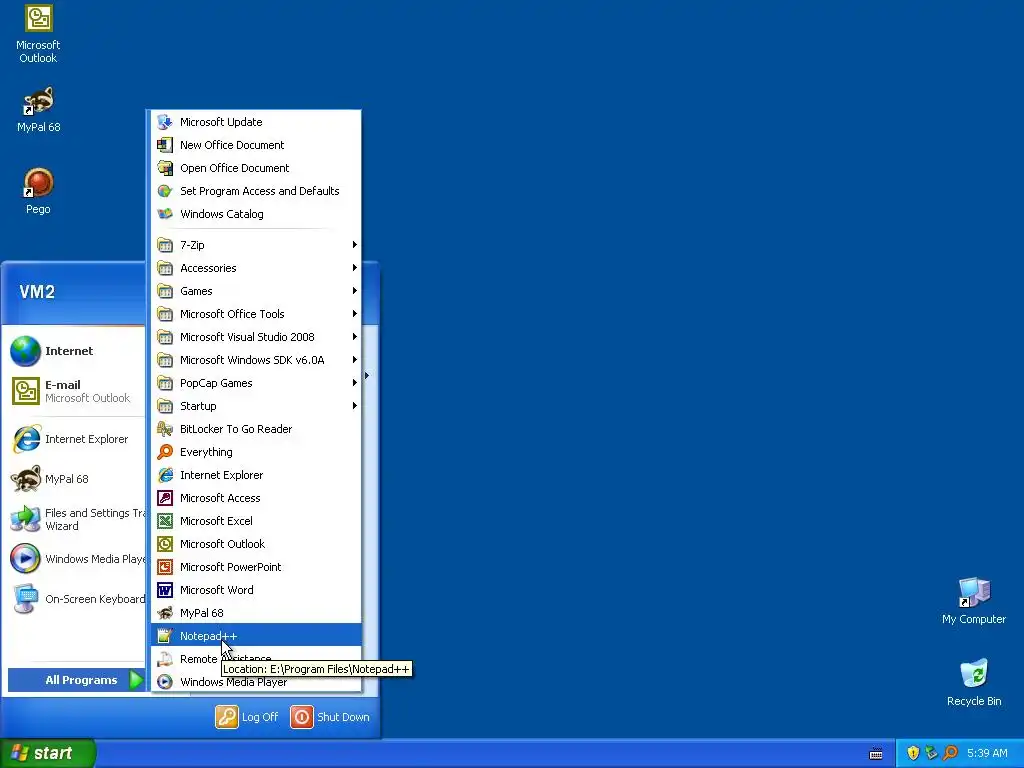Click the Log Off button

[x=247, y=717]
